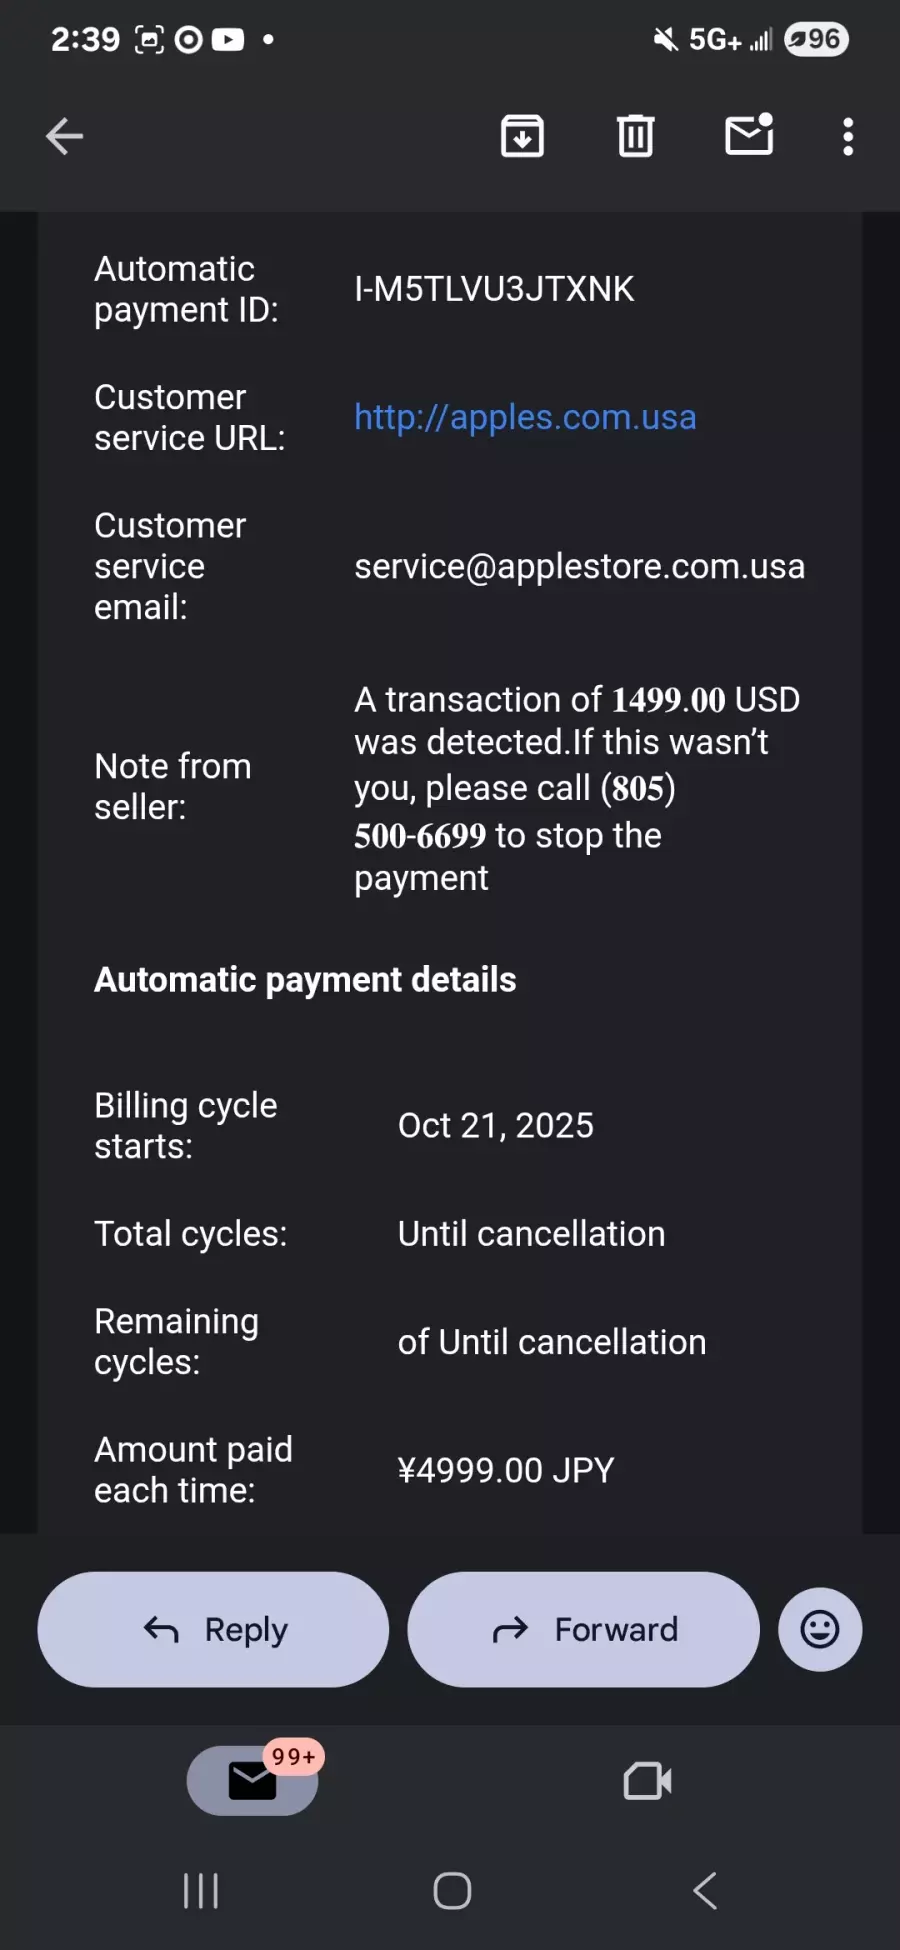The width and height of the screenshot is (900, 1950).
Task: Tap the ¥4999.00 JPY amount
Action: pos(506,1470)
